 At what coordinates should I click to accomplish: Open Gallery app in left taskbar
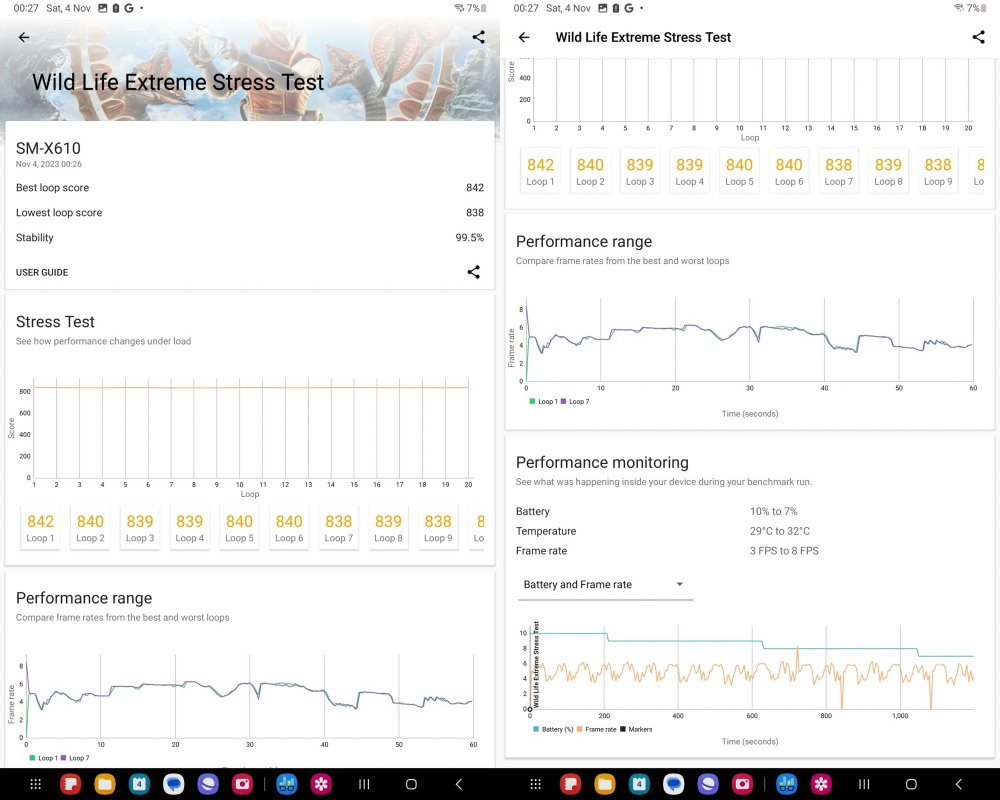pyautogui.click(x=321, y=784)
